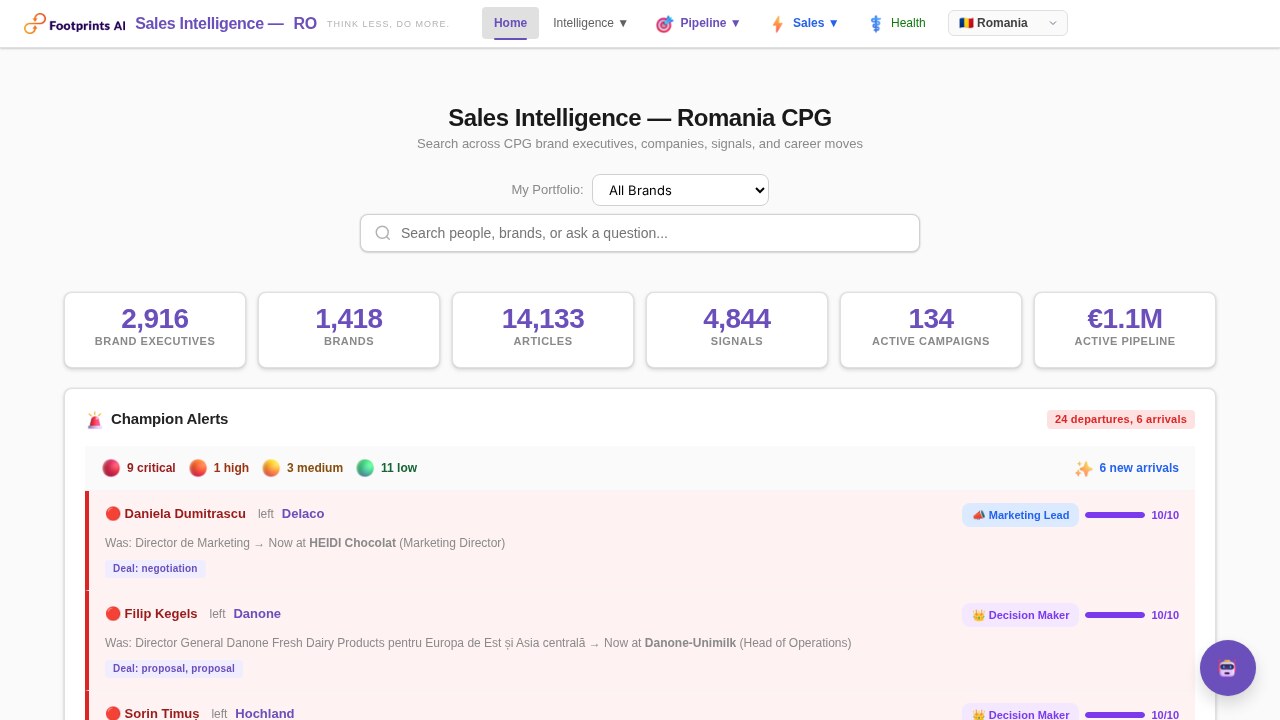Open the My Portfolio All Brands dropdown
This screenshot has width=1280, height=720.
coord(680,190)
